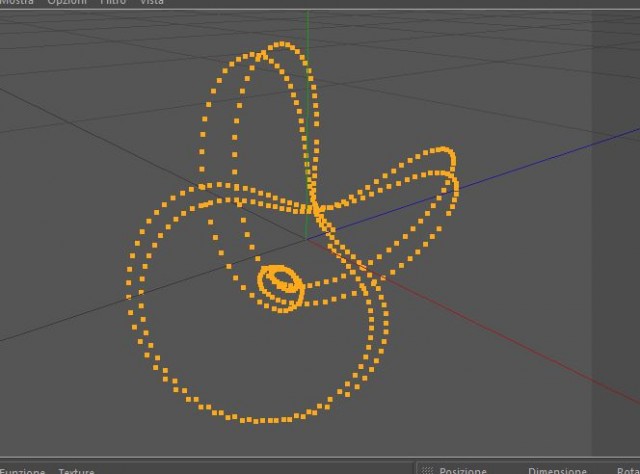Select the small ring of spline points

(x=281, y=288)
